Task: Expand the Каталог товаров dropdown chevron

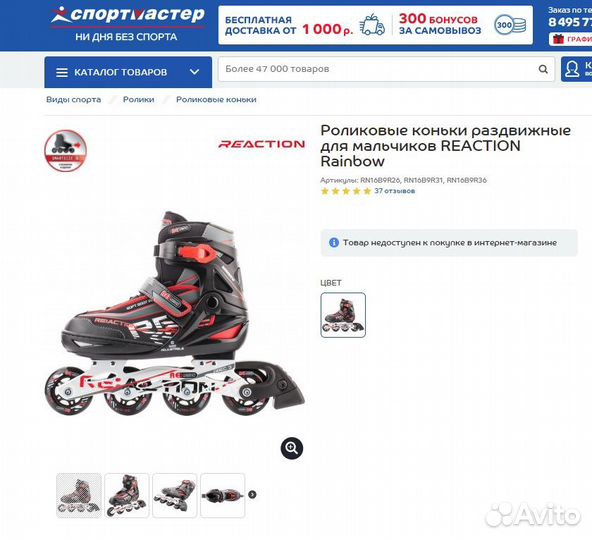Action: click(x=194, y=72)
